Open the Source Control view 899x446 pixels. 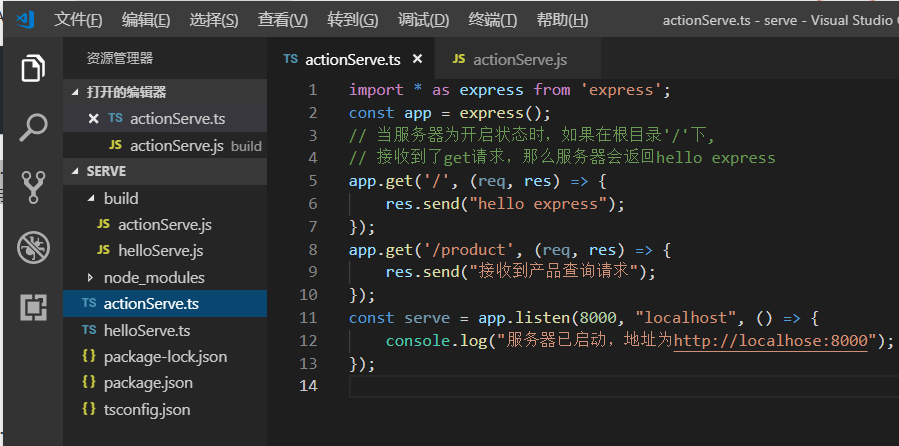tap(33, 187)
